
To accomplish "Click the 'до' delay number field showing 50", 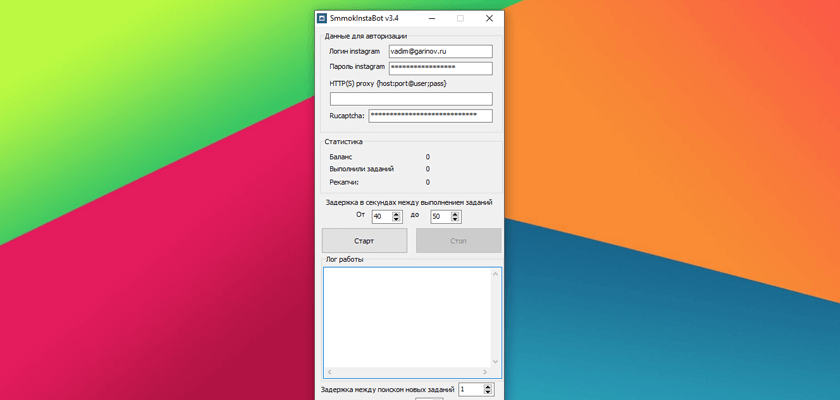I will tap(441, 217).
